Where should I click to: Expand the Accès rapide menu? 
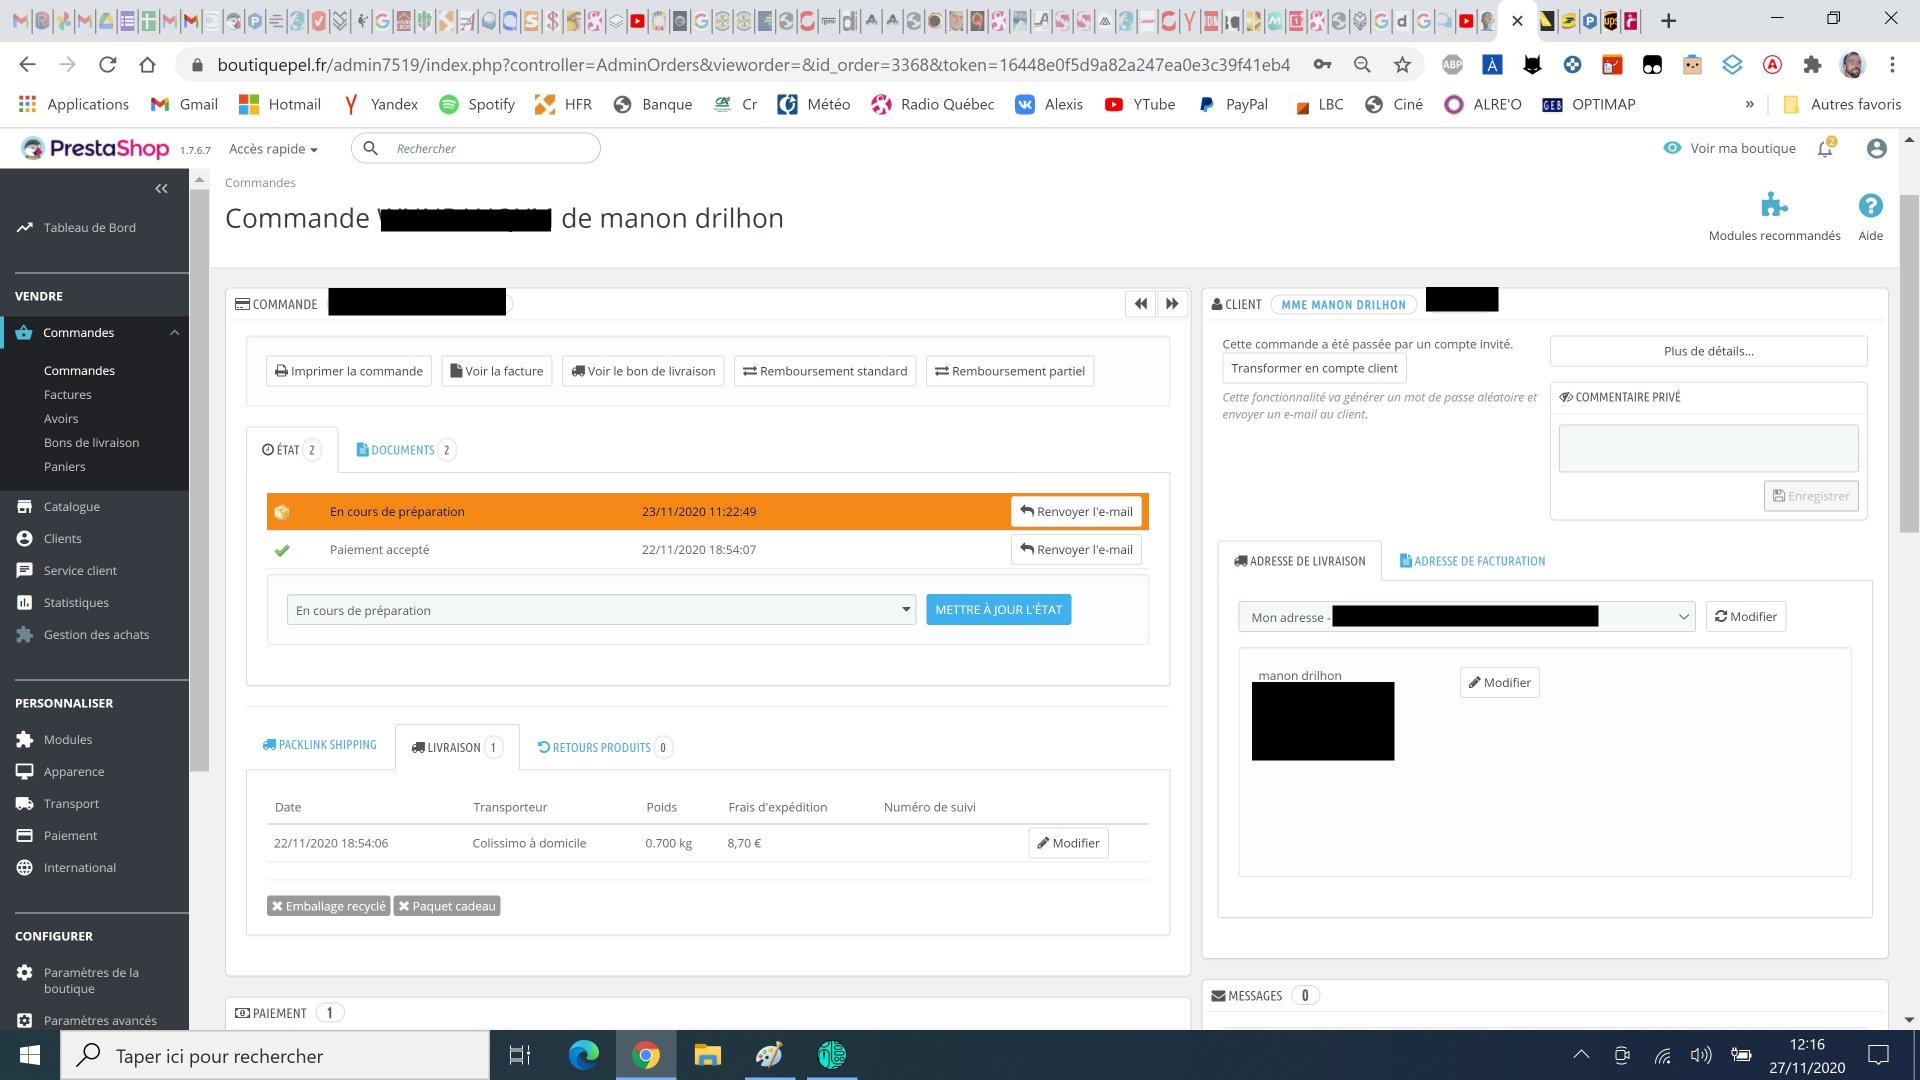(x=273, y=149)
